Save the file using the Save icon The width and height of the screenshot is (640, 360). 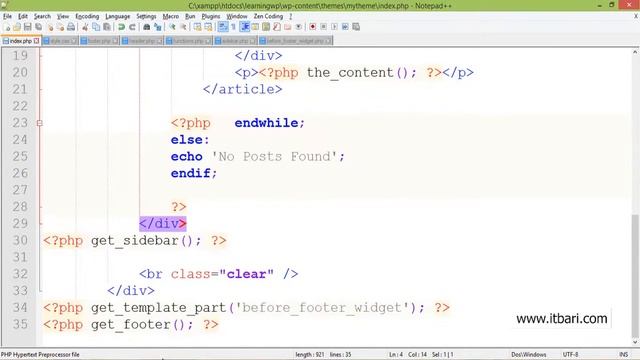pyautogui.click(x=27, y=27)
